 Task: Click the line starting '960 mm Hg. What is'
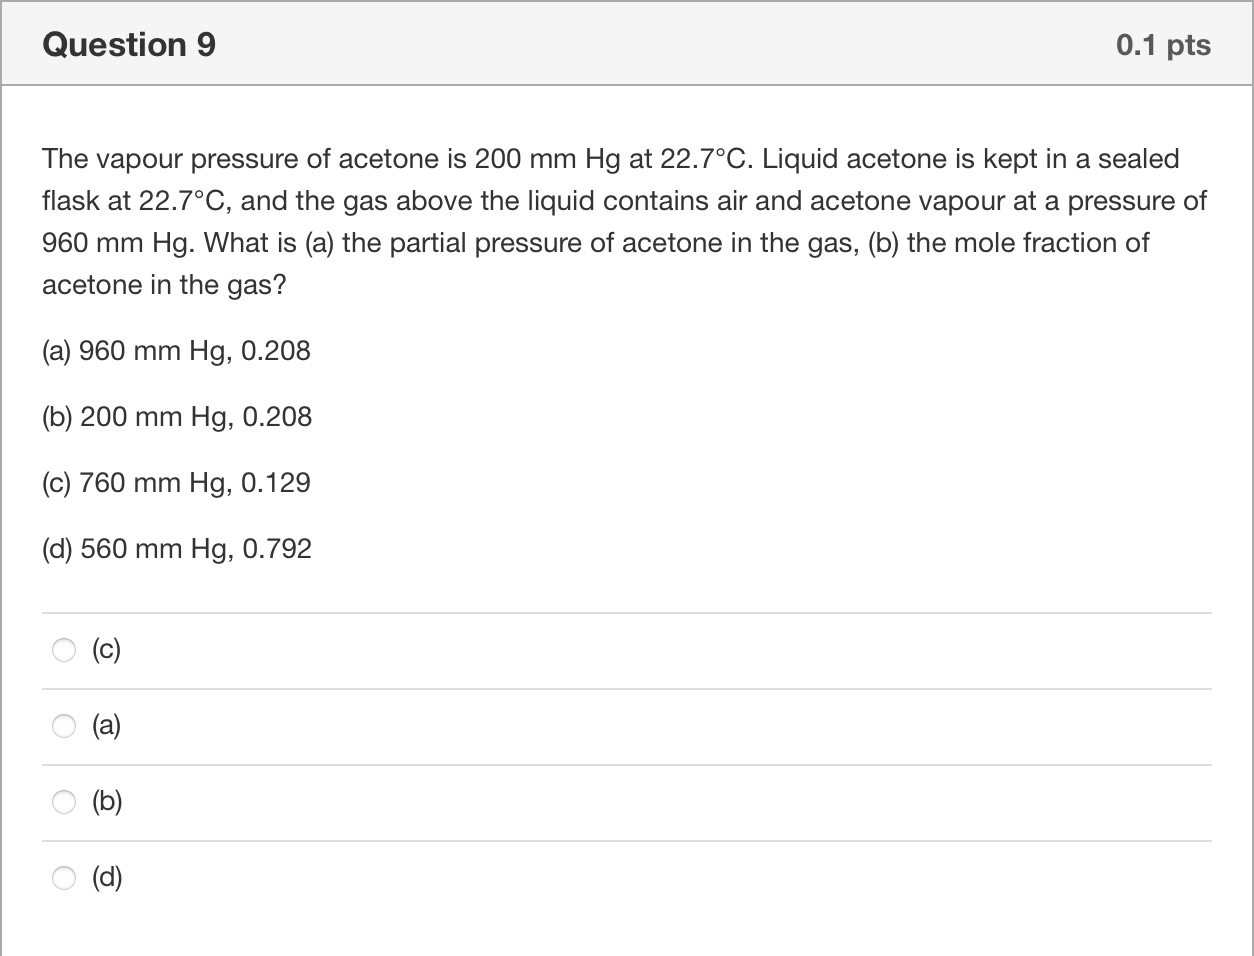click(596, 243)
